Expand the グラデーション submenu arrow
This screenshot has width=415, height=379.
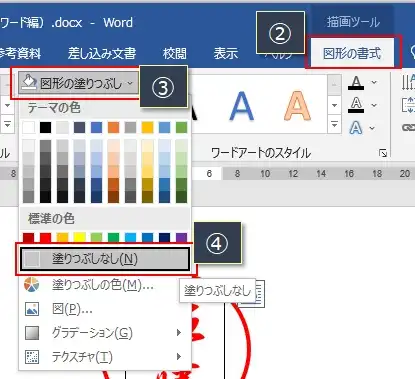tap(179, 333)
